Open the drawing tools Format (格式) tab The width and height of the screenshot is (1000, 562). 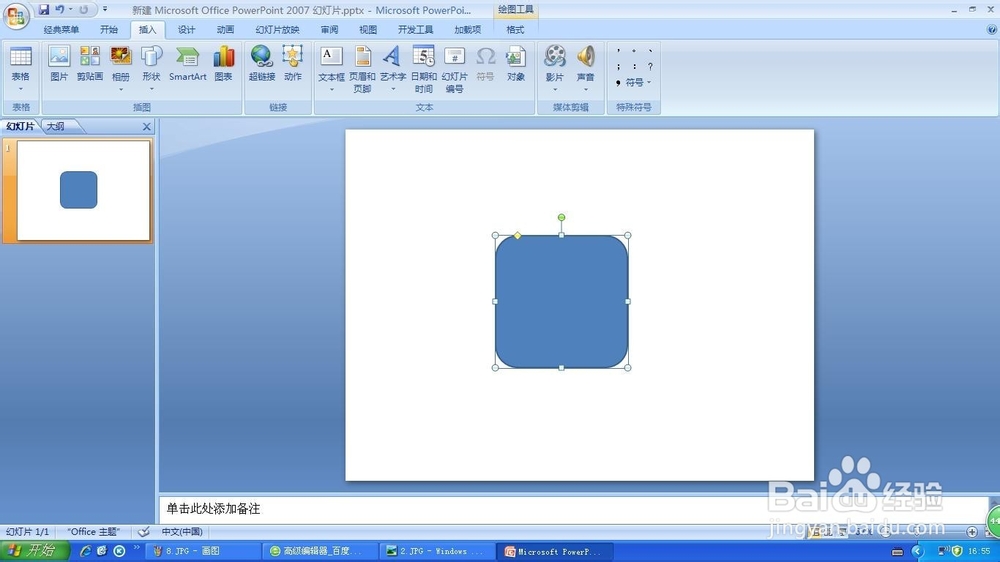tap(515, 30)
